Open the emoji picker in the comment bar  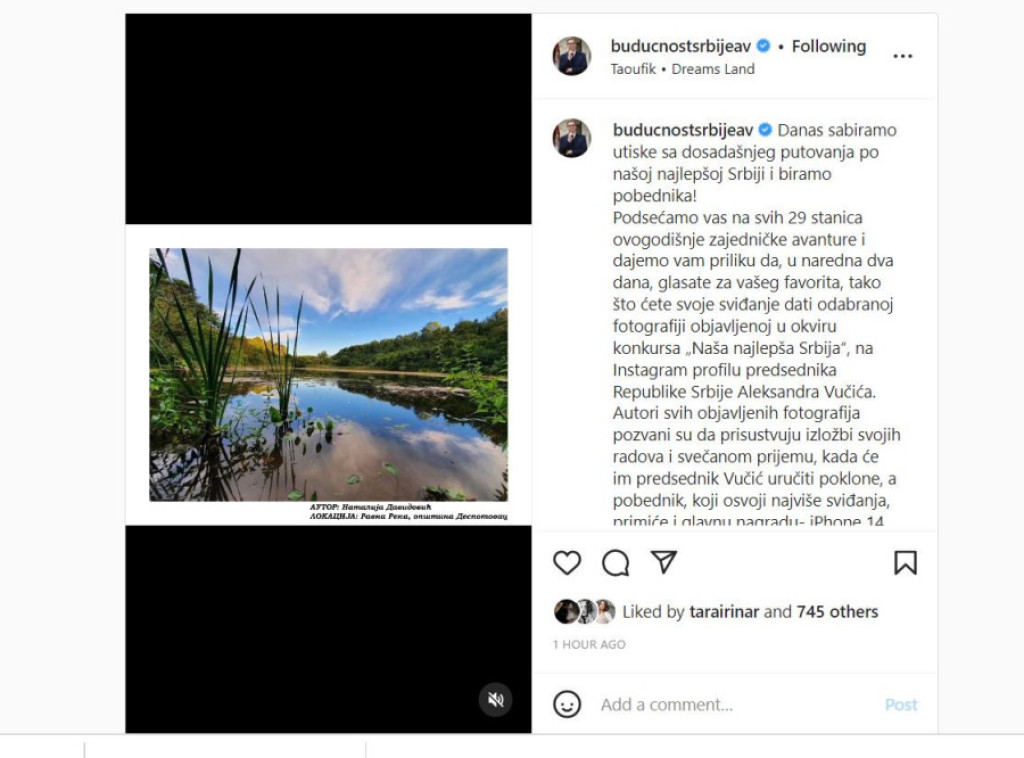(569, 704)
